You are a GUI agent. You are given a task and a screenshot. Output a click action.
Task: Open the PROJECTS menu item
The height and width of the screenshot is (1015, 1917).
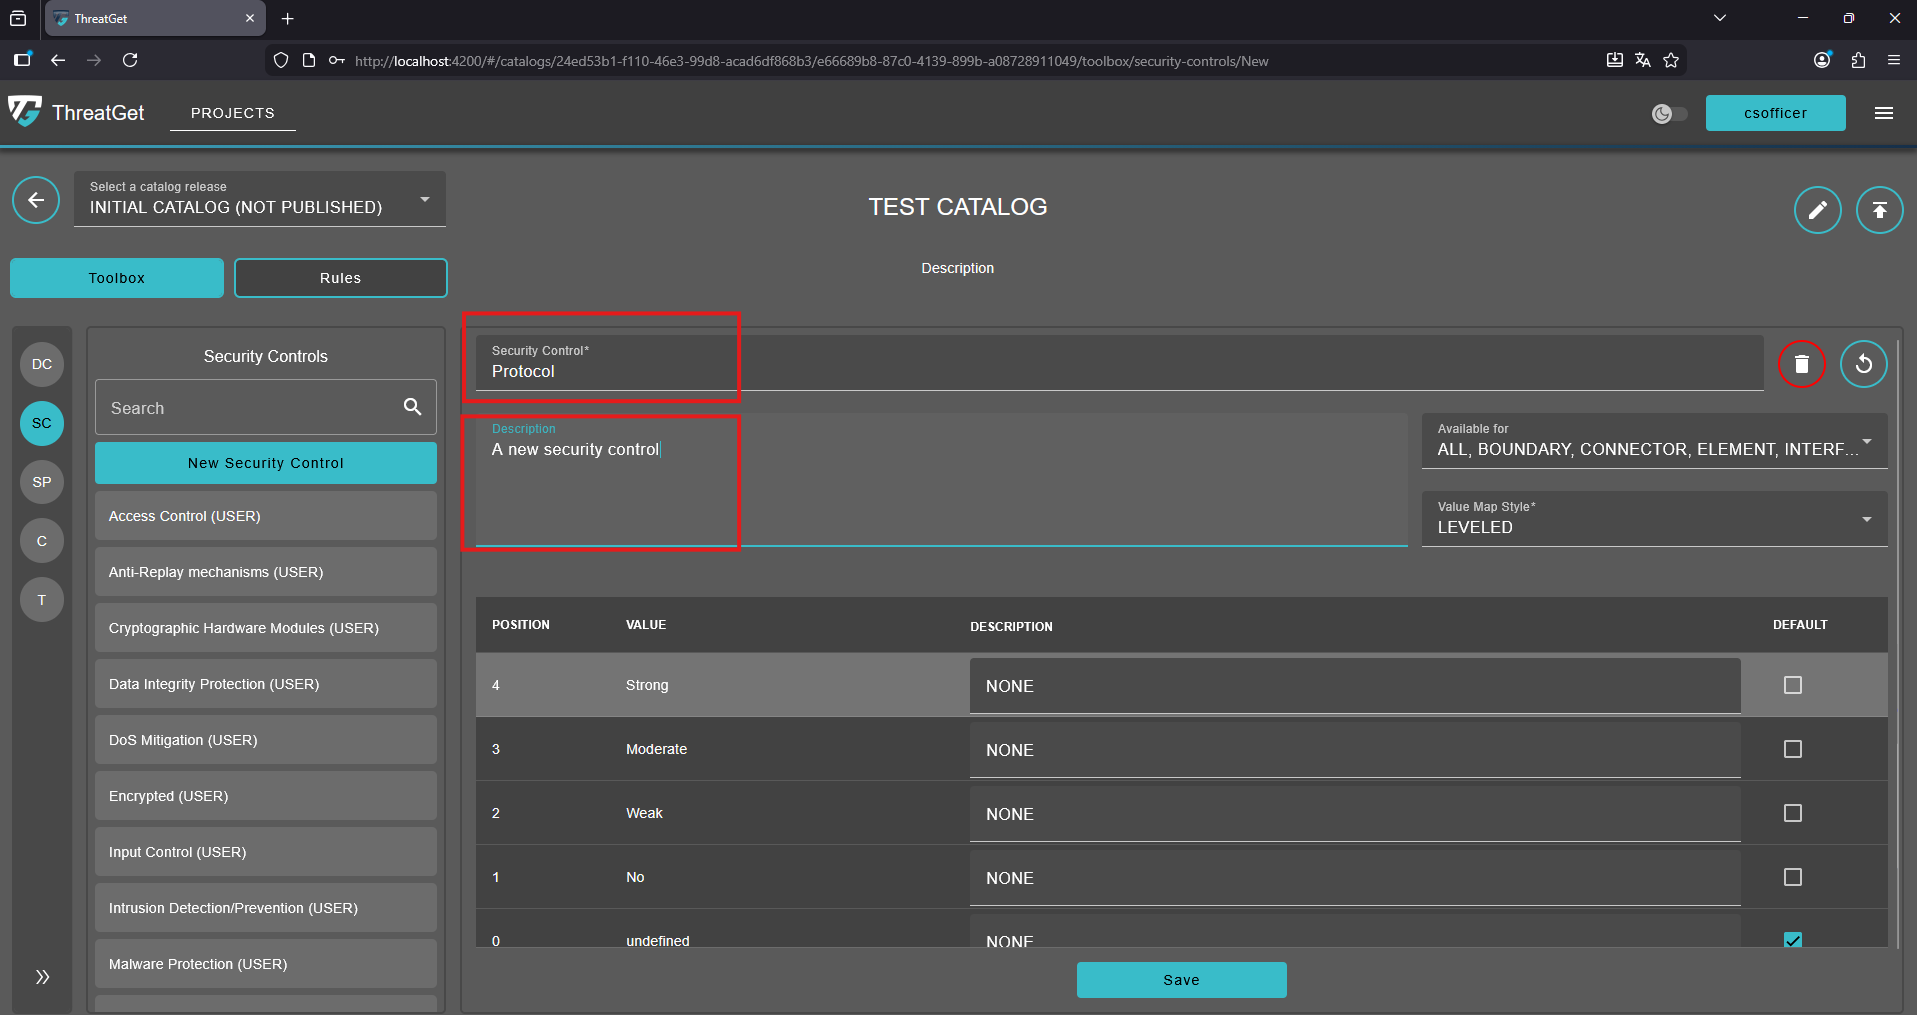(x=232, y=113)
